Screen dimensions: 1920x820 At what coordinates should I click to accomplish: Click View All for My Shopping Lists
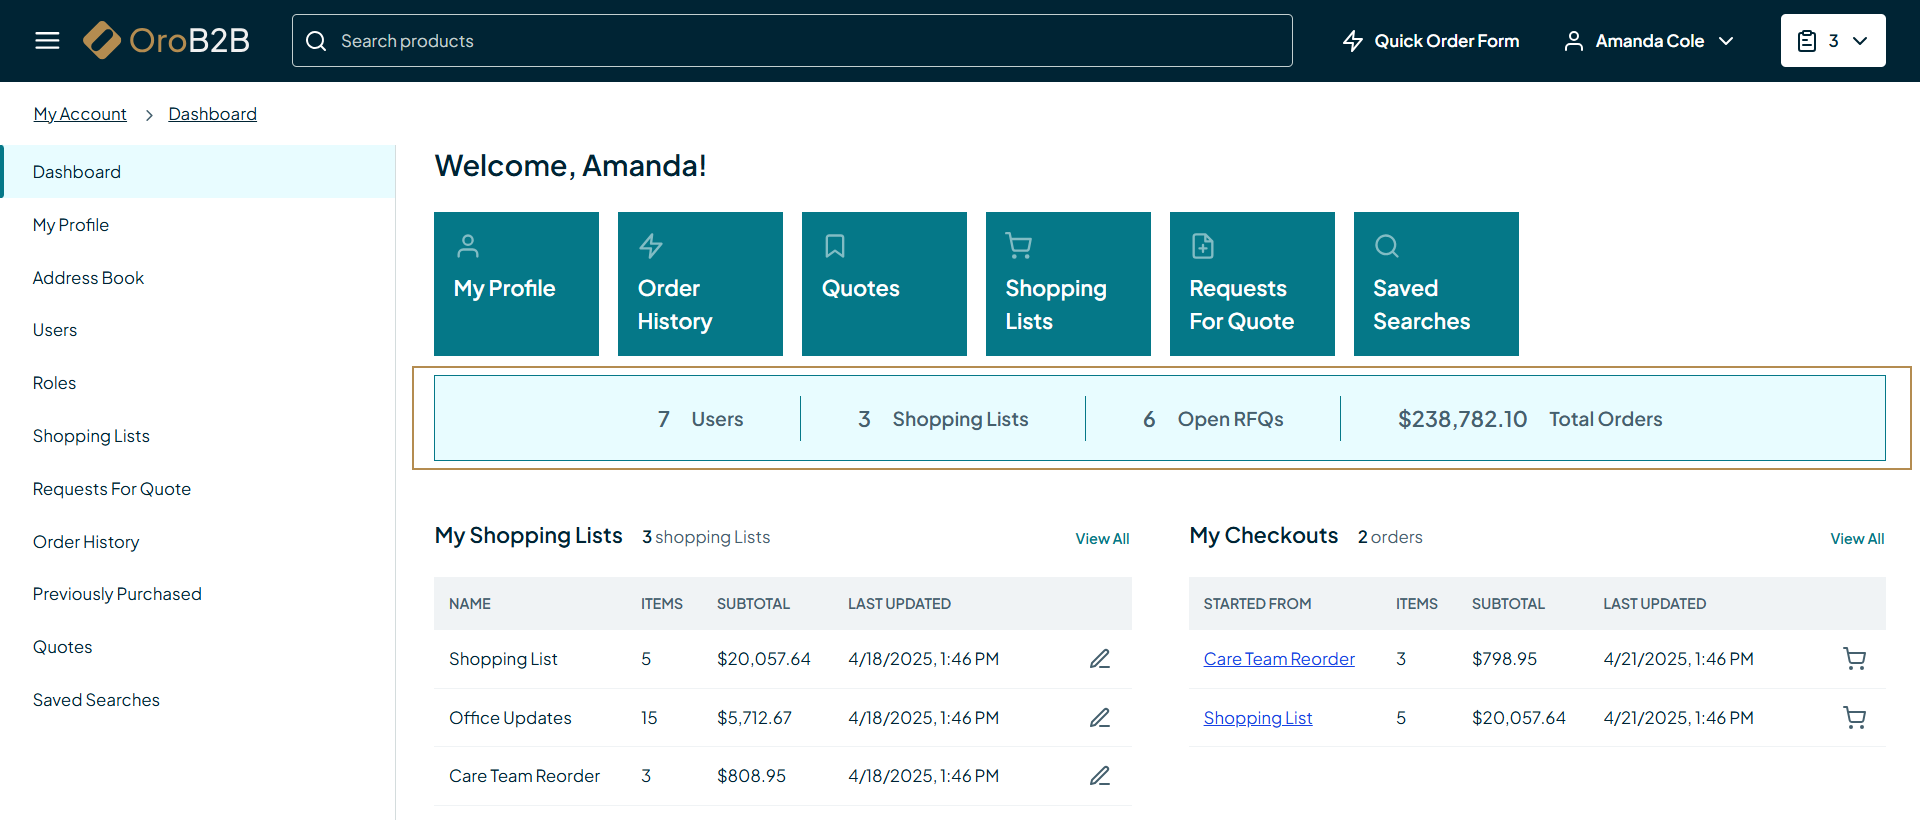(1102, 539)
